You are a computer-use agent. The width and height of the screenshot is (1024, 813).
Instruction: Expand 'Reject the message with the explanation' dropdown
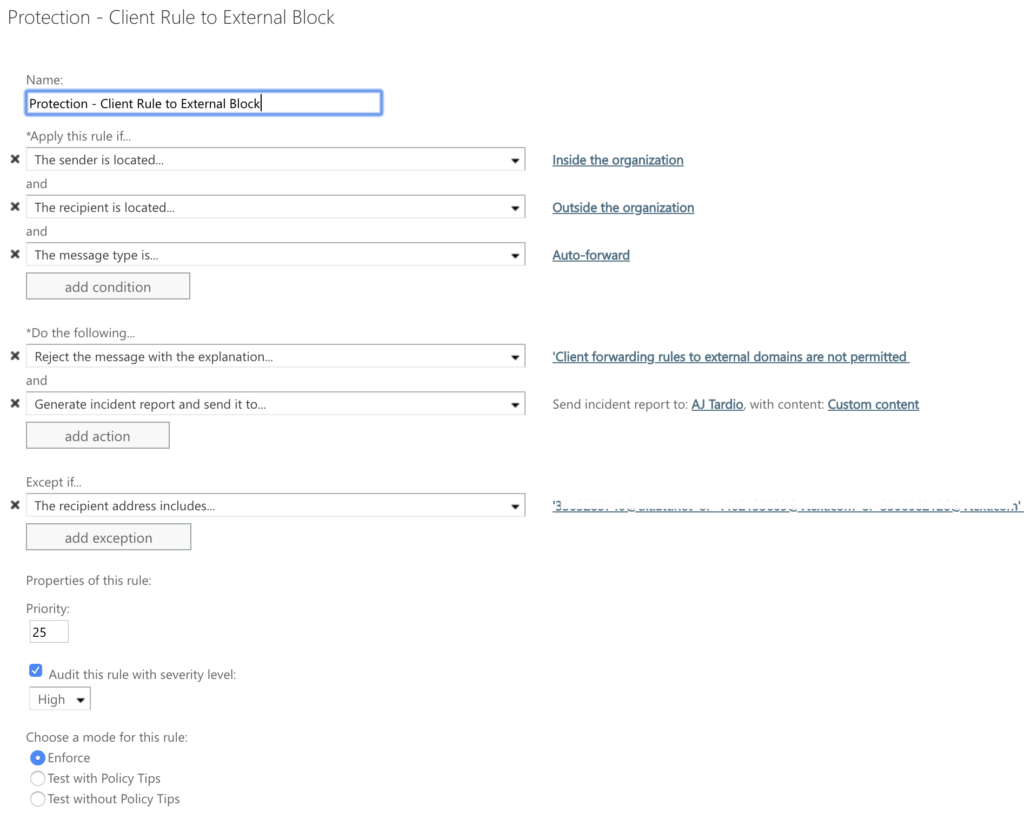tap(276, 357)
